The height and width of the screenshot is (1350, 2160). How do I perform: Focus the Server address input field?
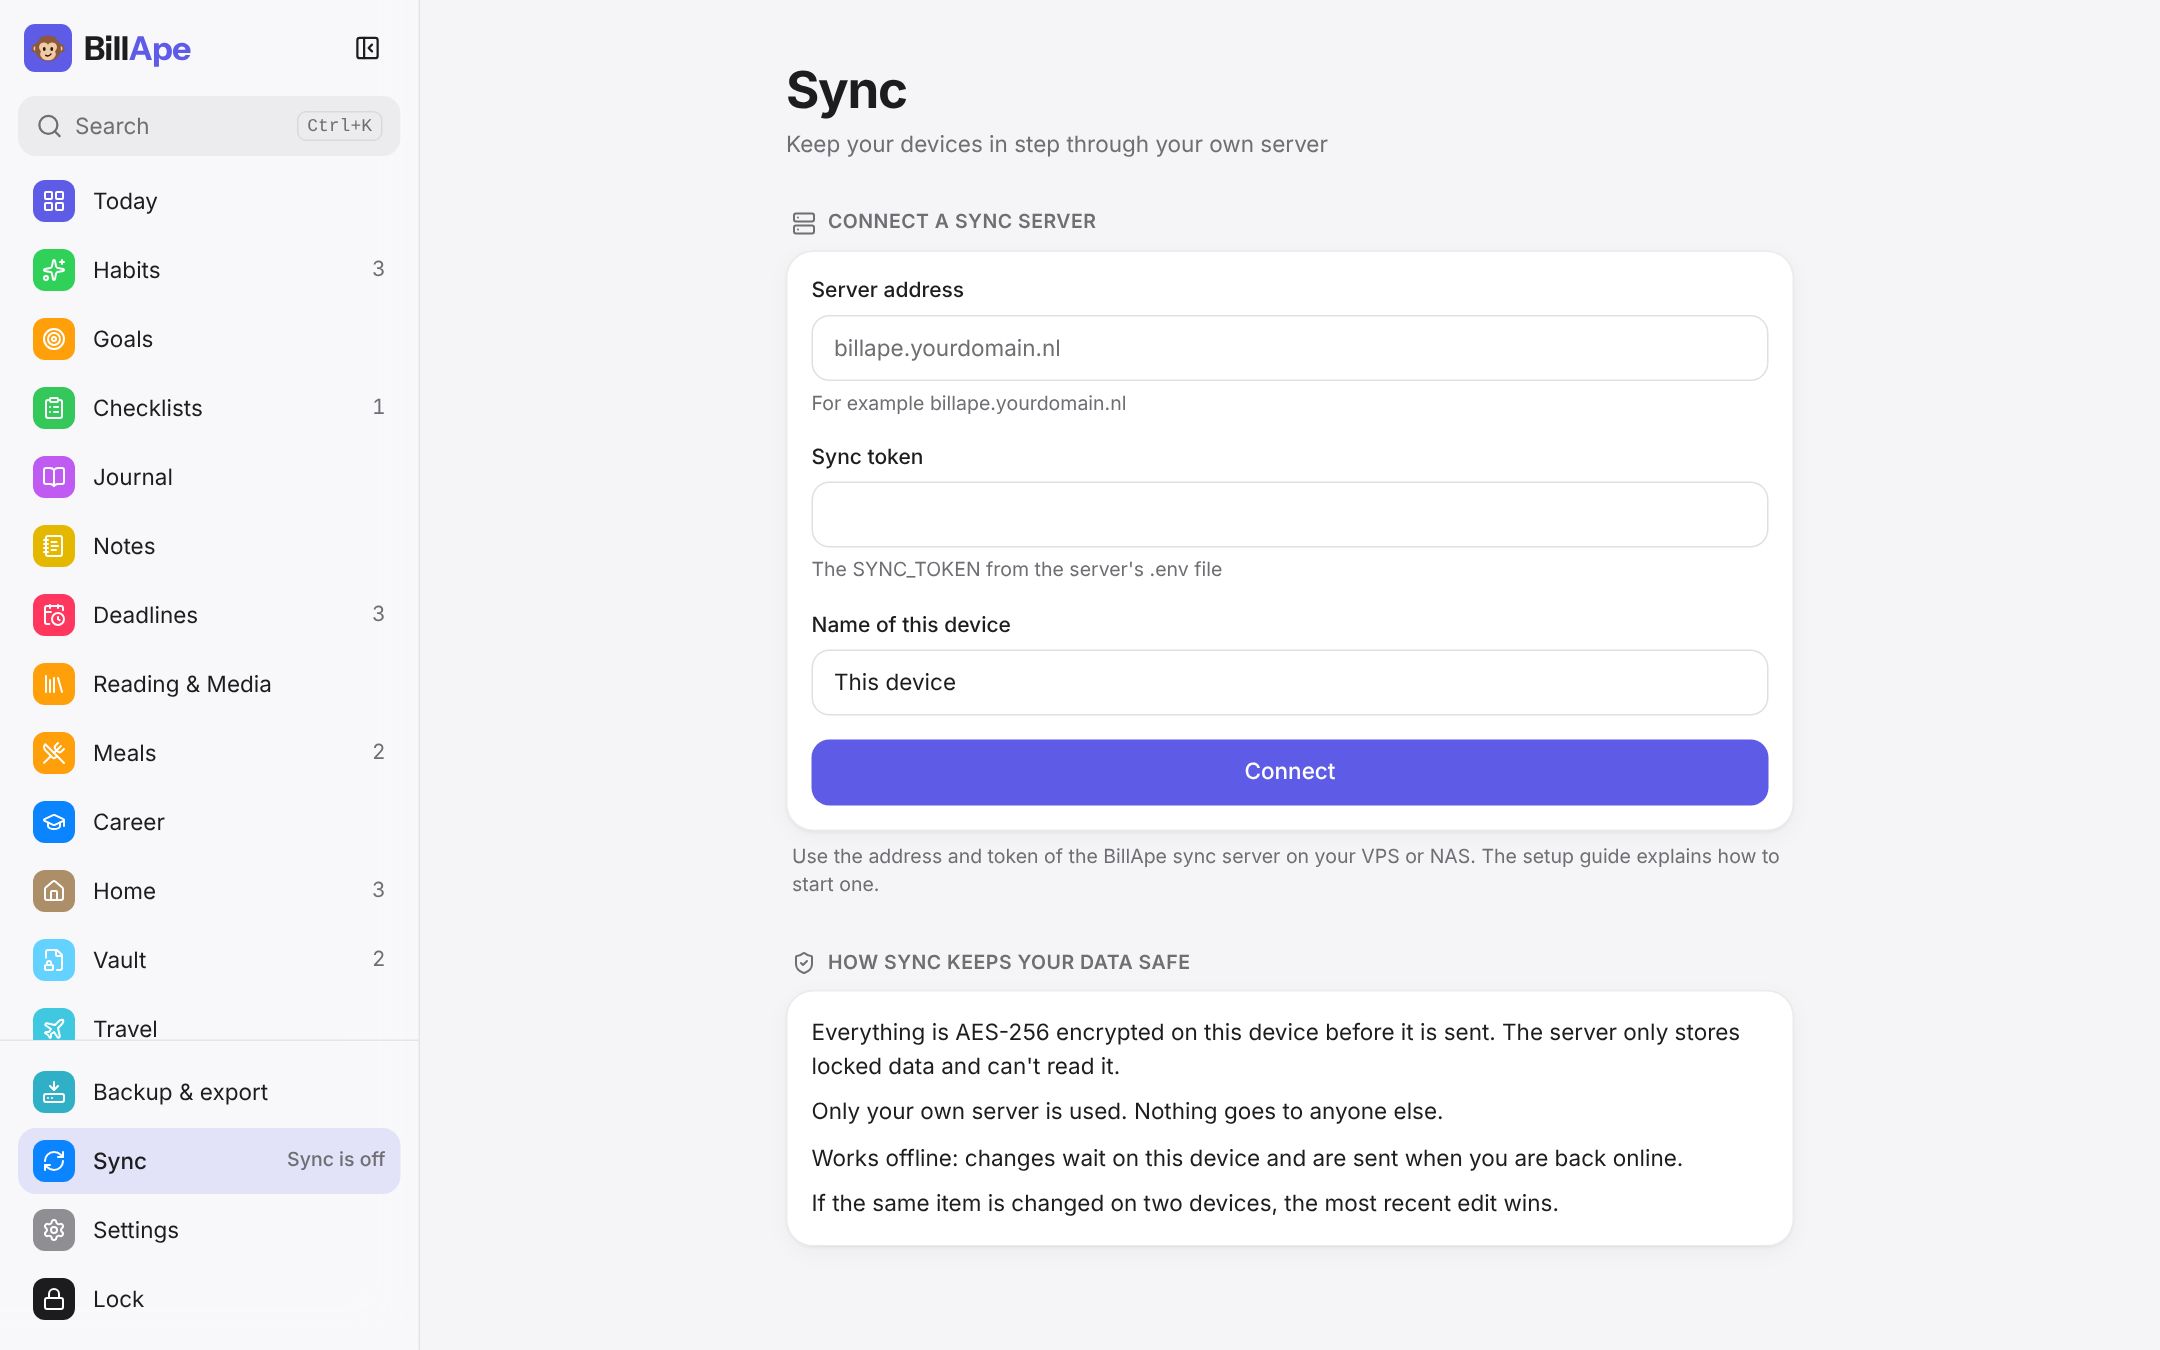click(x=1289, y=348)
